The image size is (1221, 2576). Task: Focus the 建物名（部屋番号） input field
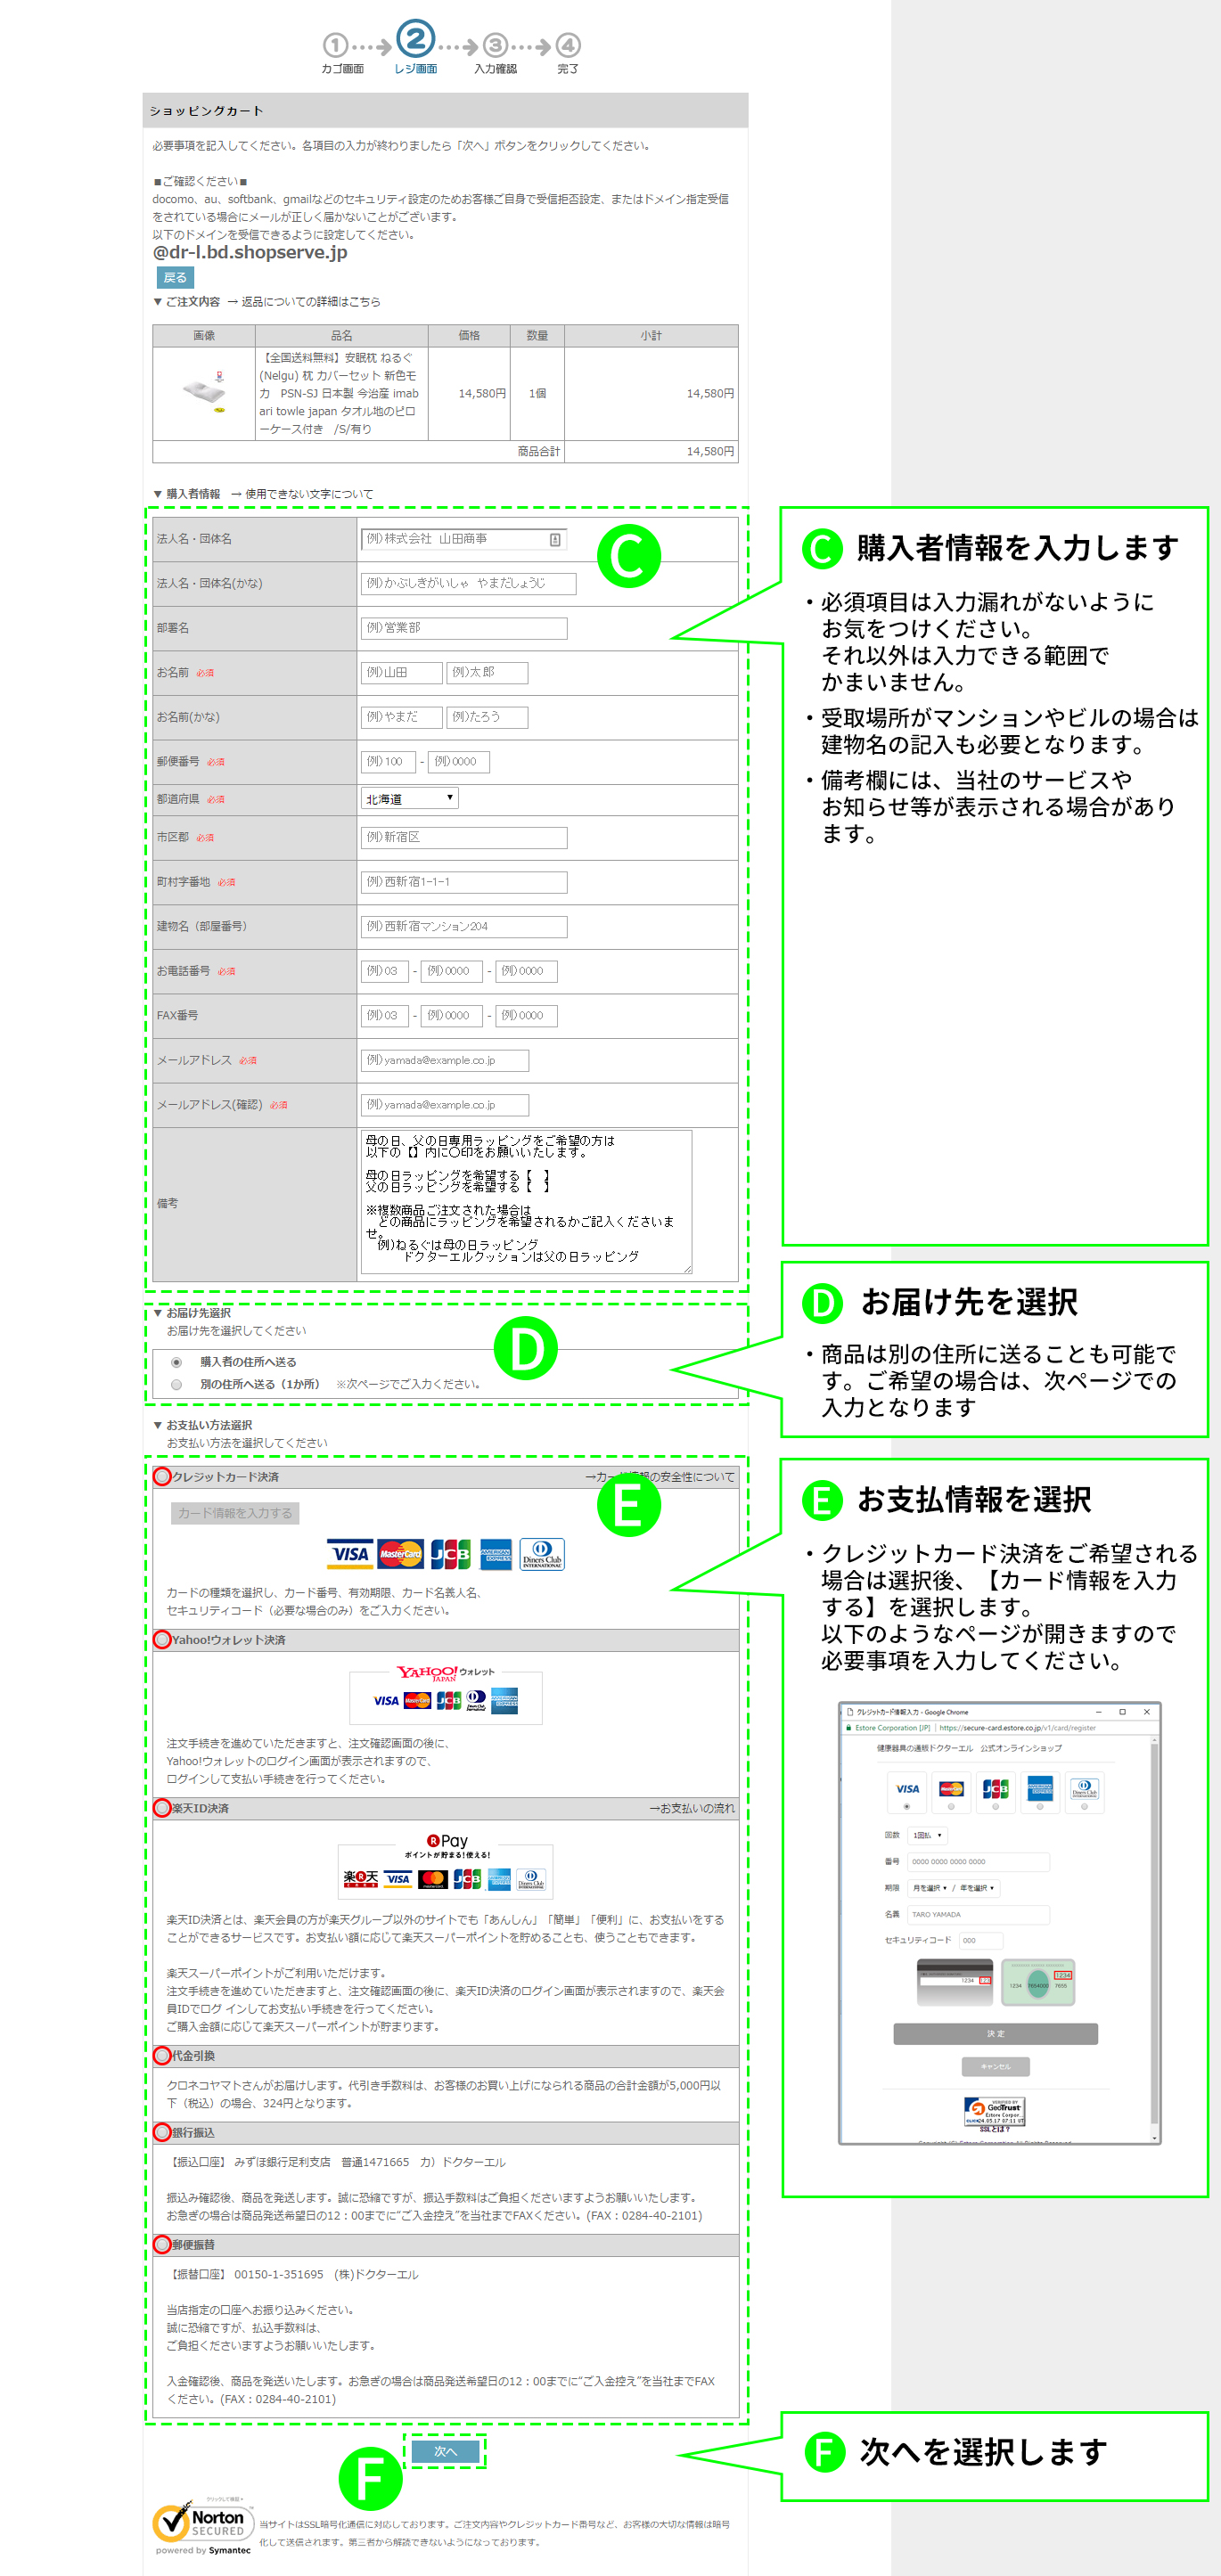[x=463, y=926]
